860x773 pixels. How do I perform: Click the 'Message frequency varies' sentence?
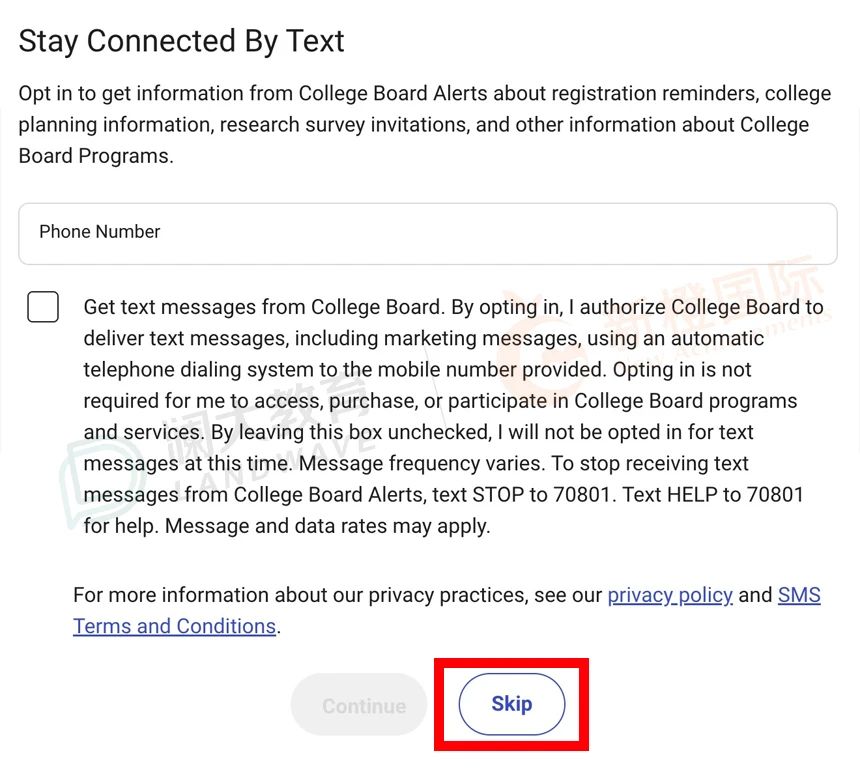[x=422, y=464]
